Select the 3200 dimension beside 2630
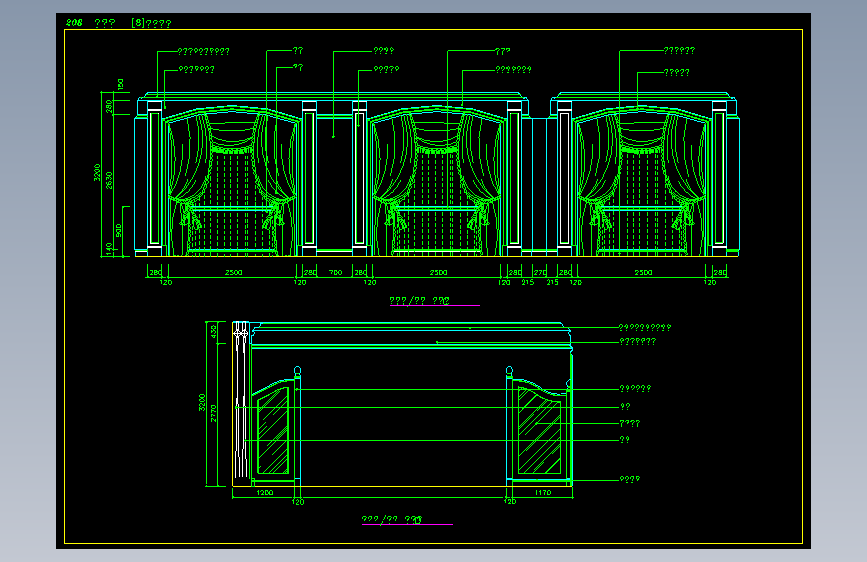 97,172
